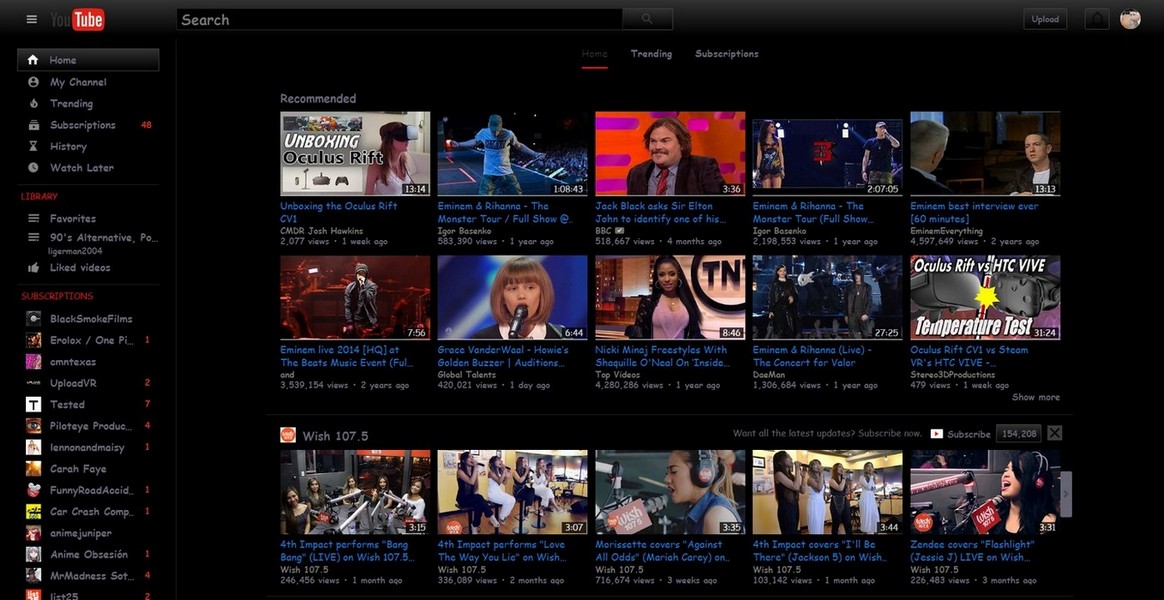Click the Subscriptions icon in sidebar
Image resolution: width=1164 pixels, height=600 pixels.
coord(33,125)
